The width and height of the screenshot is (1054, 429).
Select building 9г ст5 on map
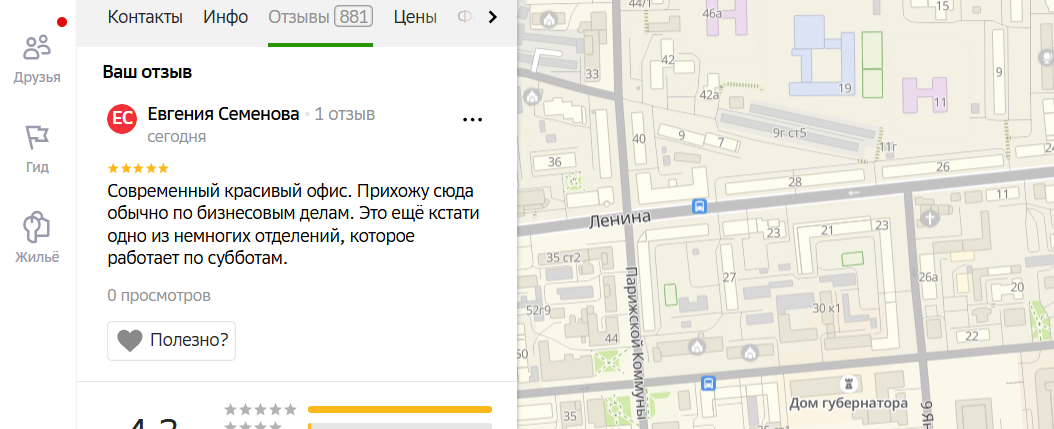[789, 133]
